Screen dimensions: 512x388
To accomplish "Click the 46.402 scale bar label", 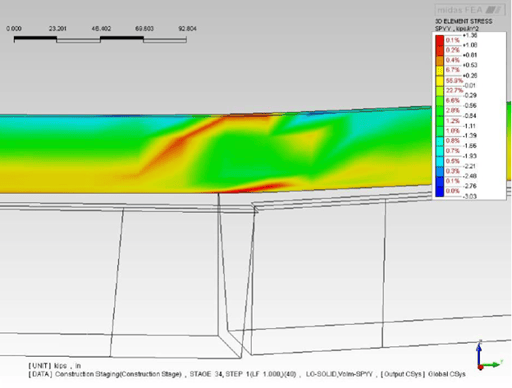I will [101, 29].
